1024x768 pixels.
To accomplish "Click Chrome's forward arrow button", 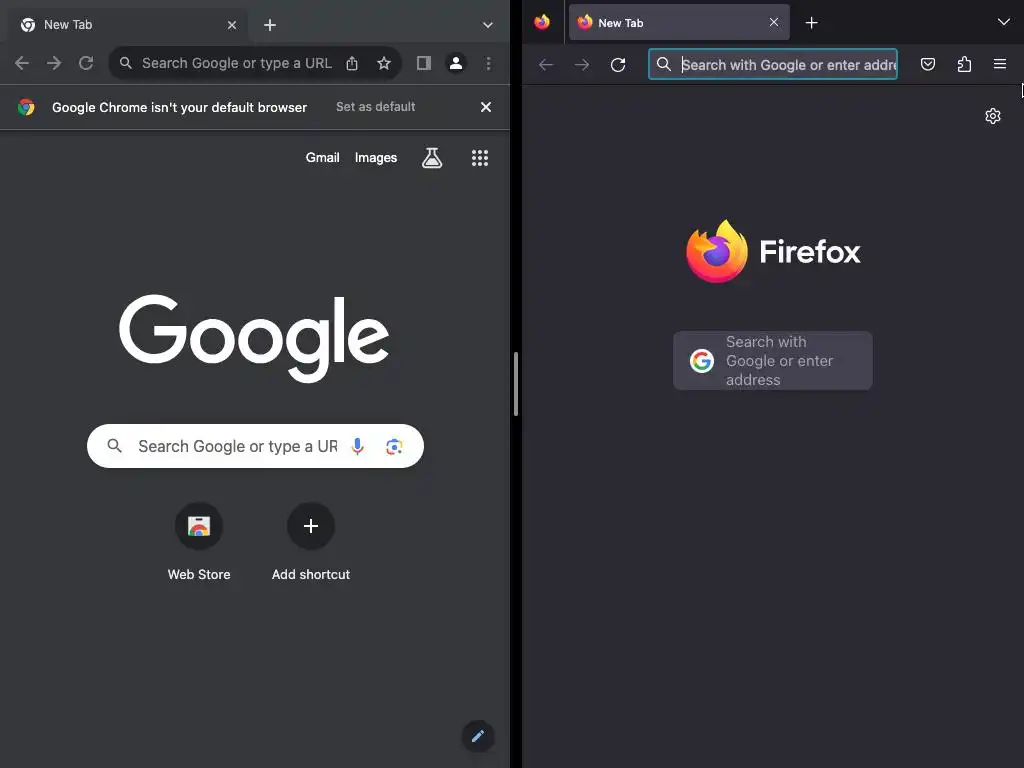I will [54, 63].
